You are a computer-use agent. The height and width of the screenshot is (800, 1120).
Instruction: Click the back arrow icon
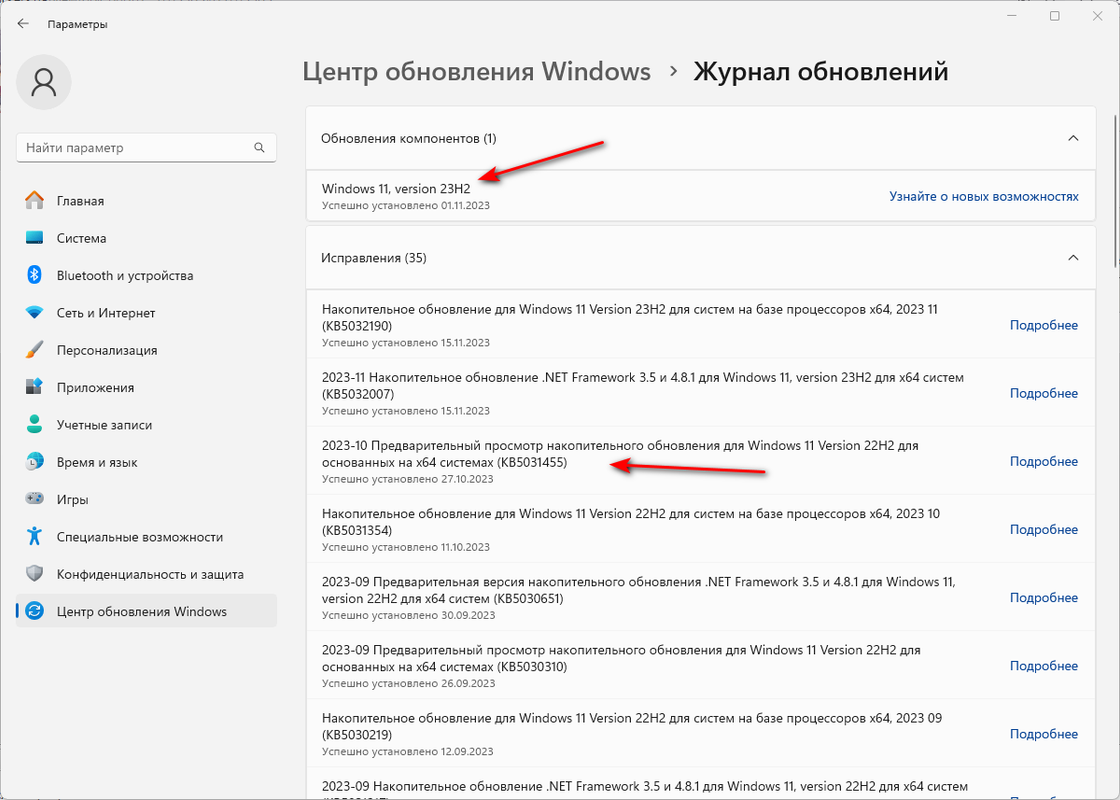23,24
